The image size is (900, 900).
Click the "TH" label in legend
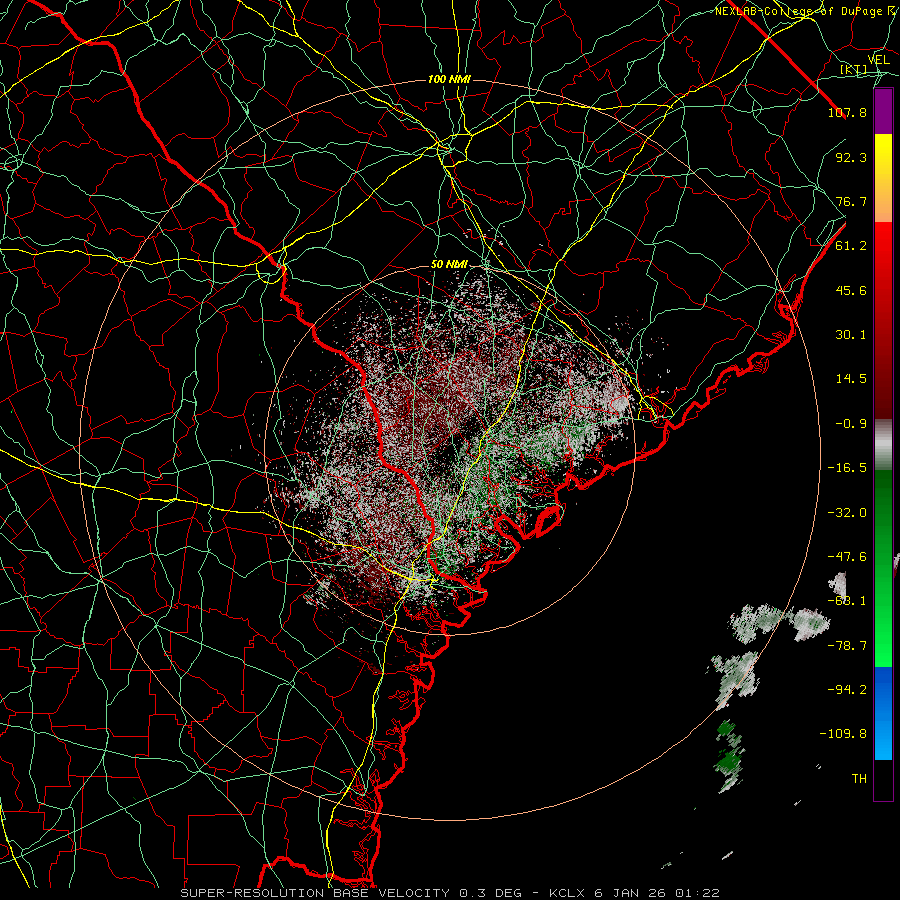point(859,779)
